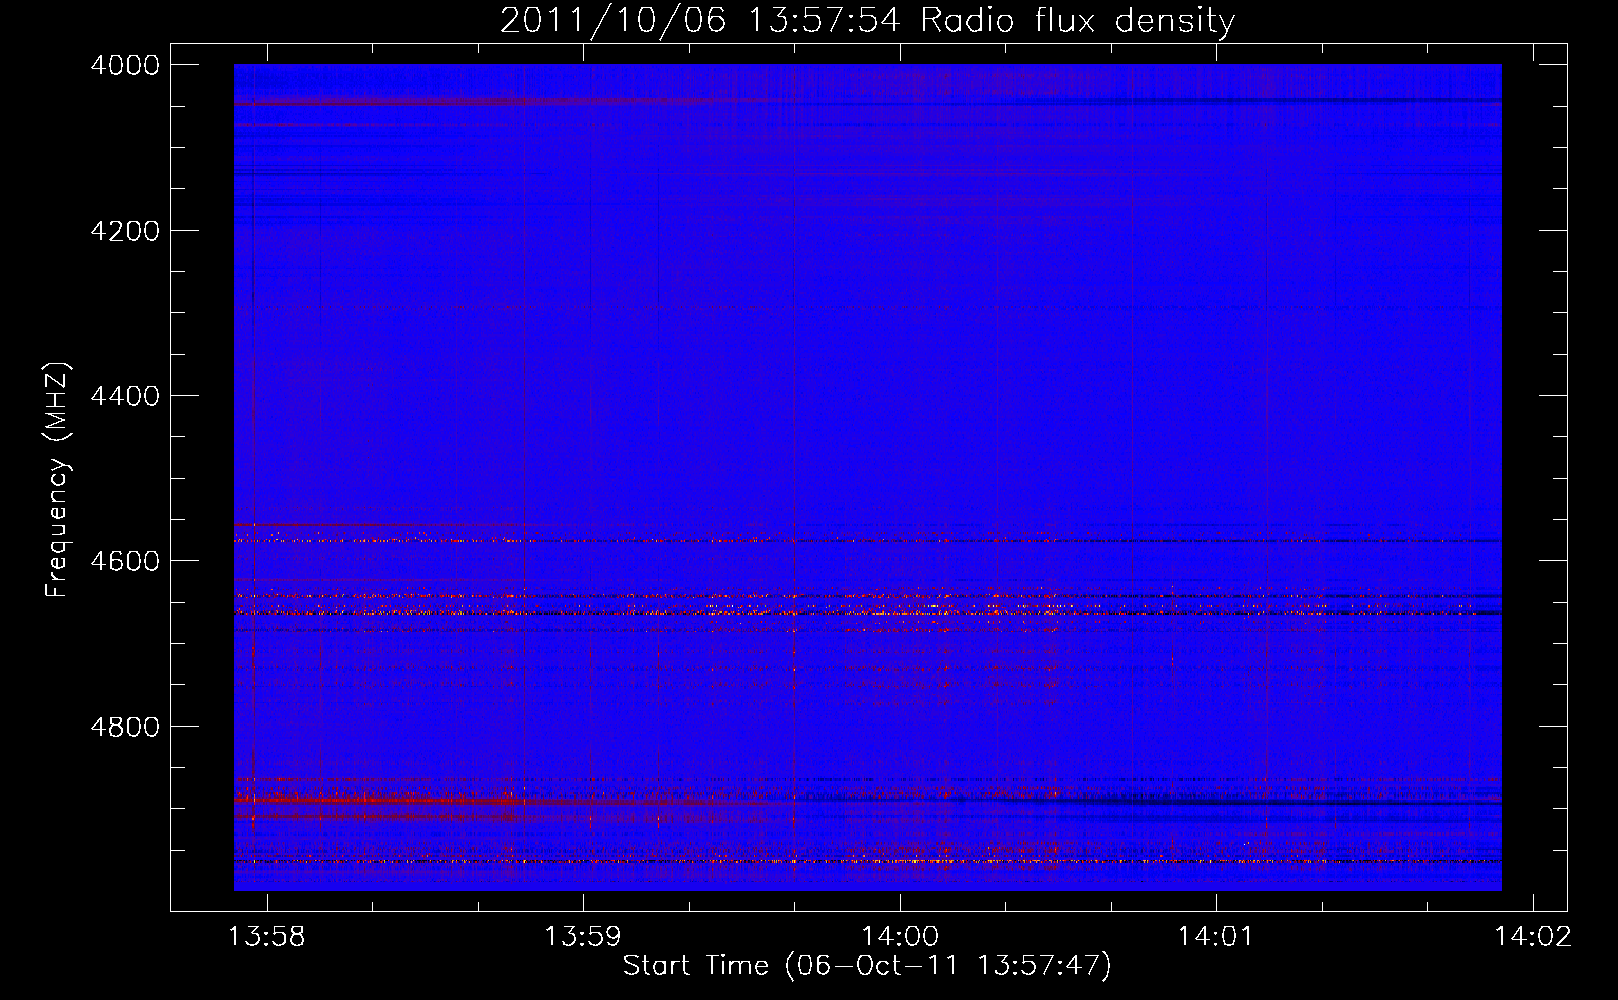Screen dimensions: 1618x1000
Task: Select the 4800 frequency tick label
Action: click(x=125, y=727)
